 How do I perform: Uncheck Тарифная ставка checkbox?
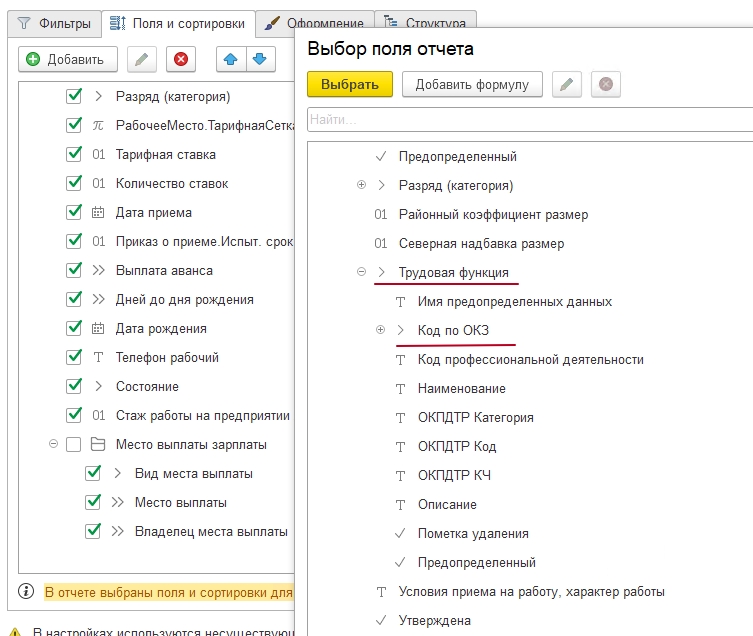point(73,154)
